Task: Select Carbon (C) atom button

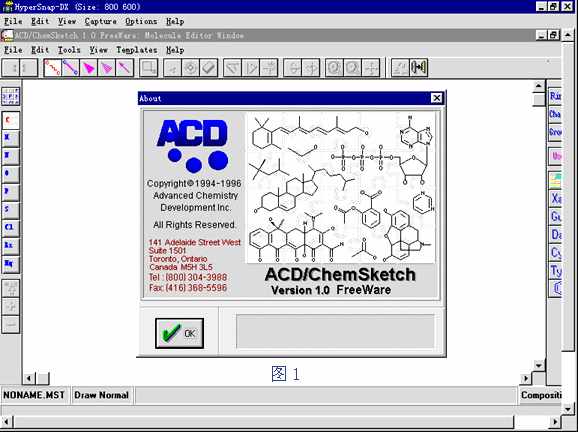Action: [11, 121]
